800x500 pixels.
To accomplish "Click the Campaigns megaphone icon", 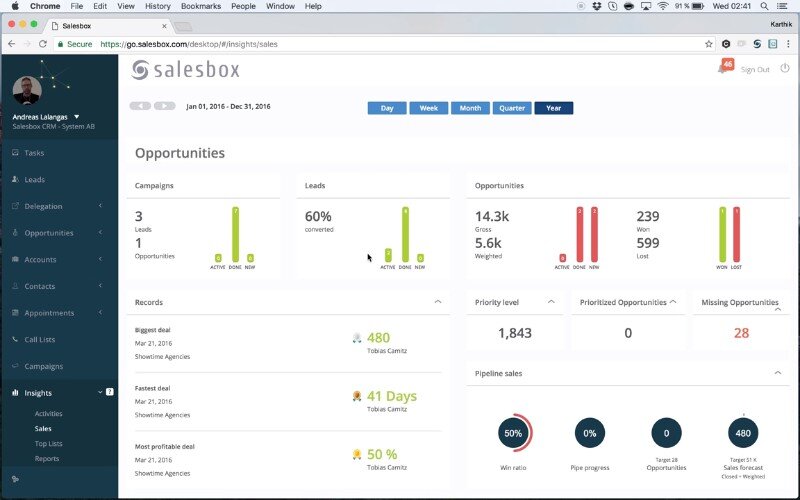I will tap(15, 366).
